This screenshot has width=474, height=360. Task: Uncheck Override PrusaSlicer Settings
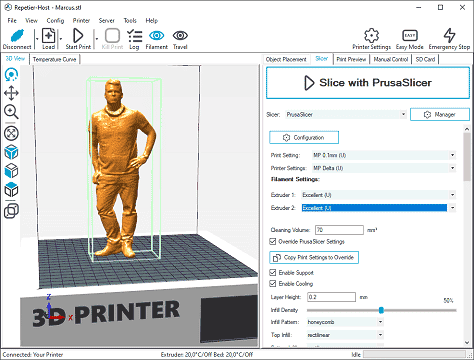tap(273, 241)
